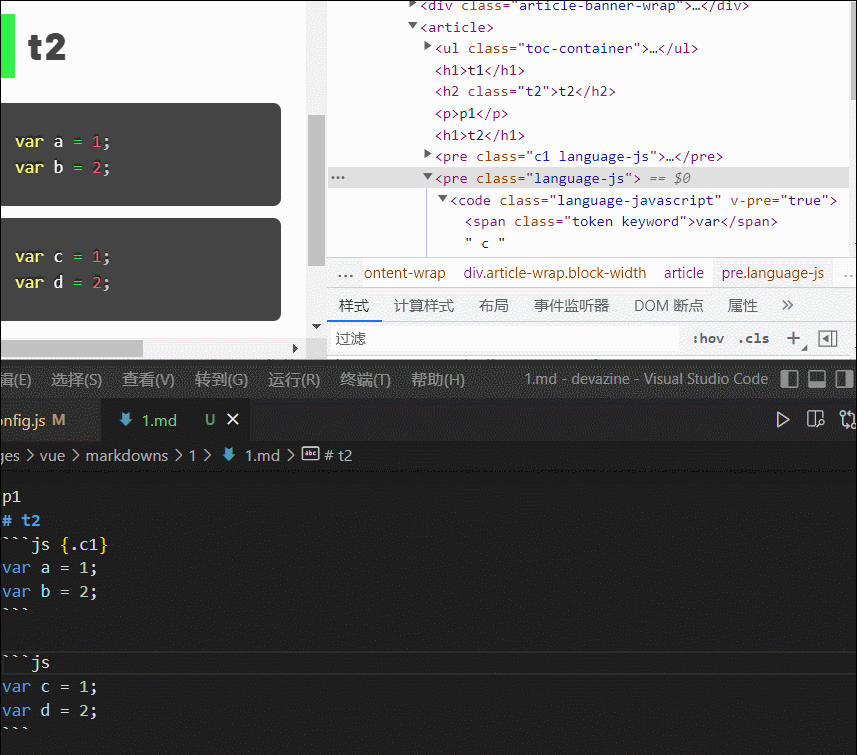Screen dimensions: 857x755
Task: Toggle the .cls element classes button
Action: tap(753, 339)
